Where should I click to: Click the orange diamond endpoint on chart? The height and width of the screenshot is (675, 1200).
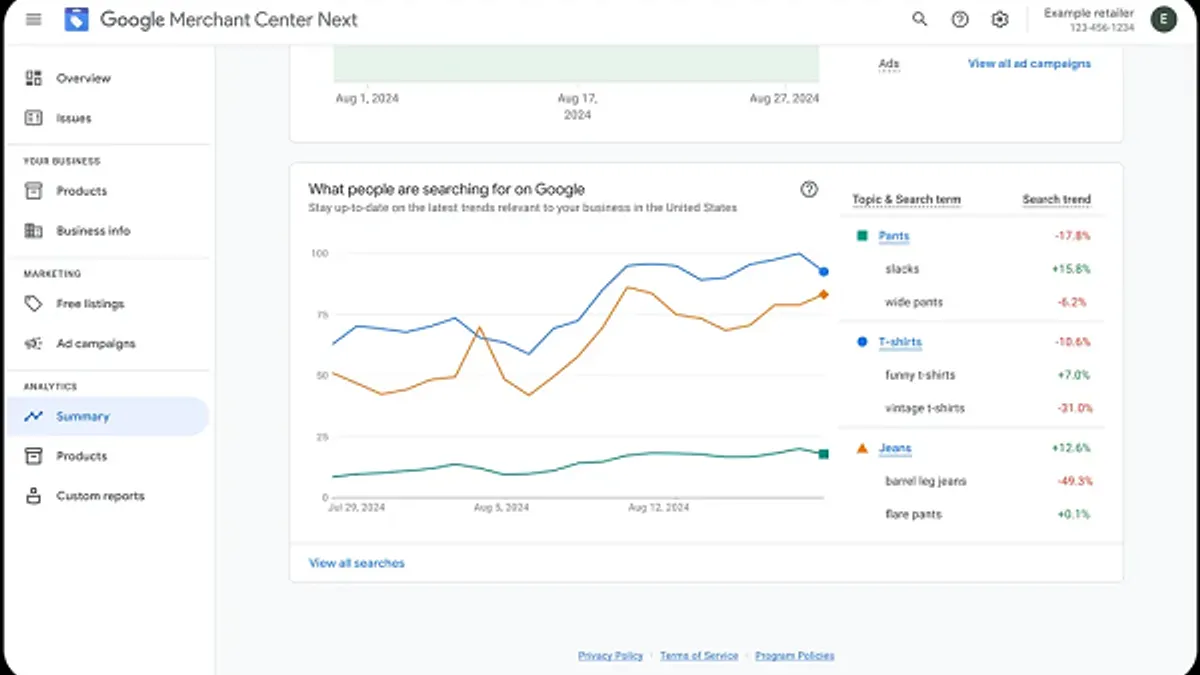pos(823,294)
